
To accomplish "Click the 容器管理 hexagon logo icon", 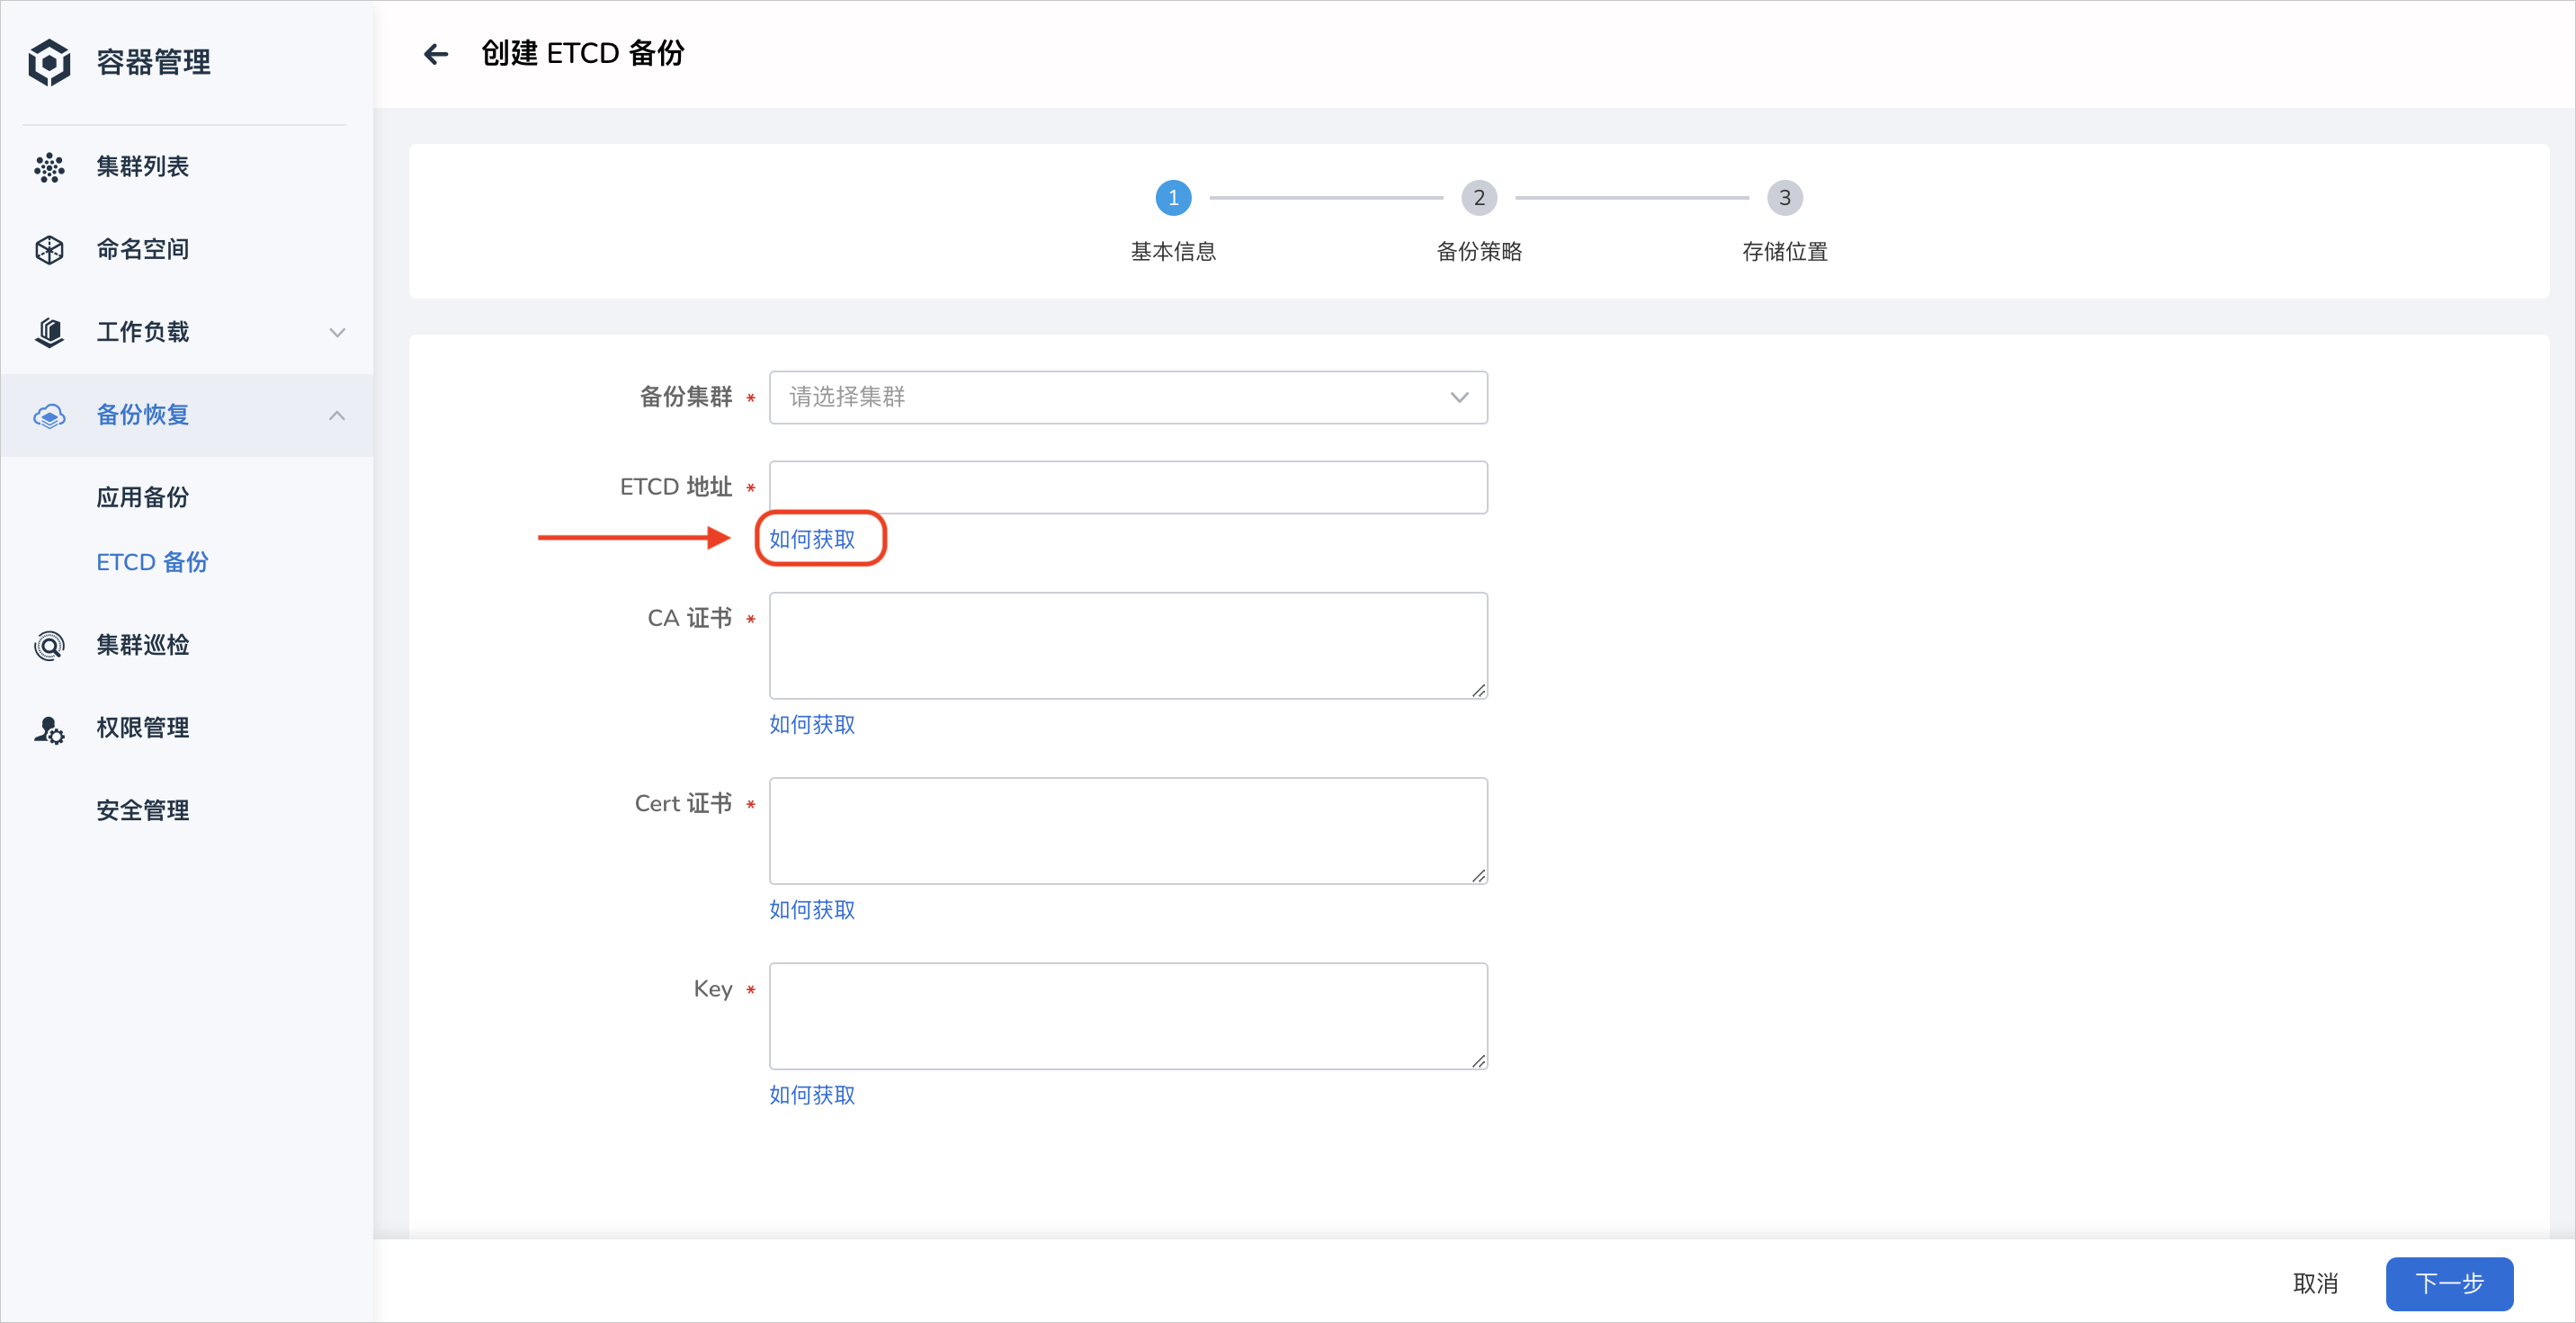I will 49,63.
